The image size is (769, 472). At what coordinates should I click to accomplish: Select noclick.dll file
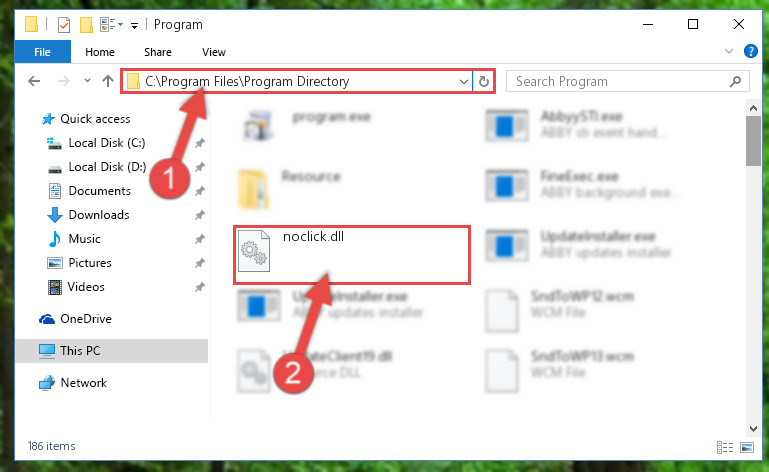(352, 255)
